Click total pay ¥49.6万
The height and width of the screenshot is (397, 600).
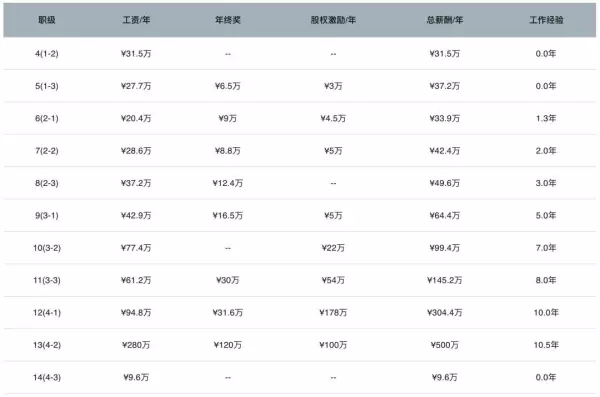click(445, 183)
